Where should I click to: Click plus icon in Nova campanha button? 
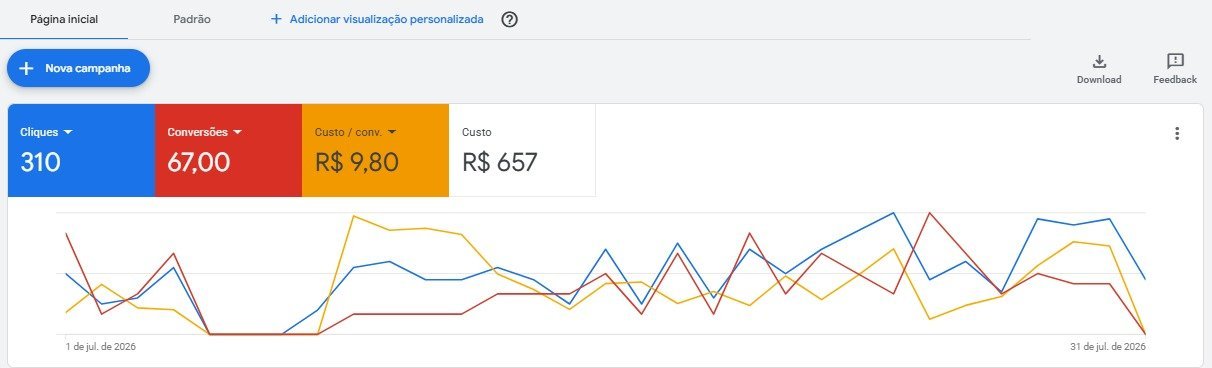point(27,68)
